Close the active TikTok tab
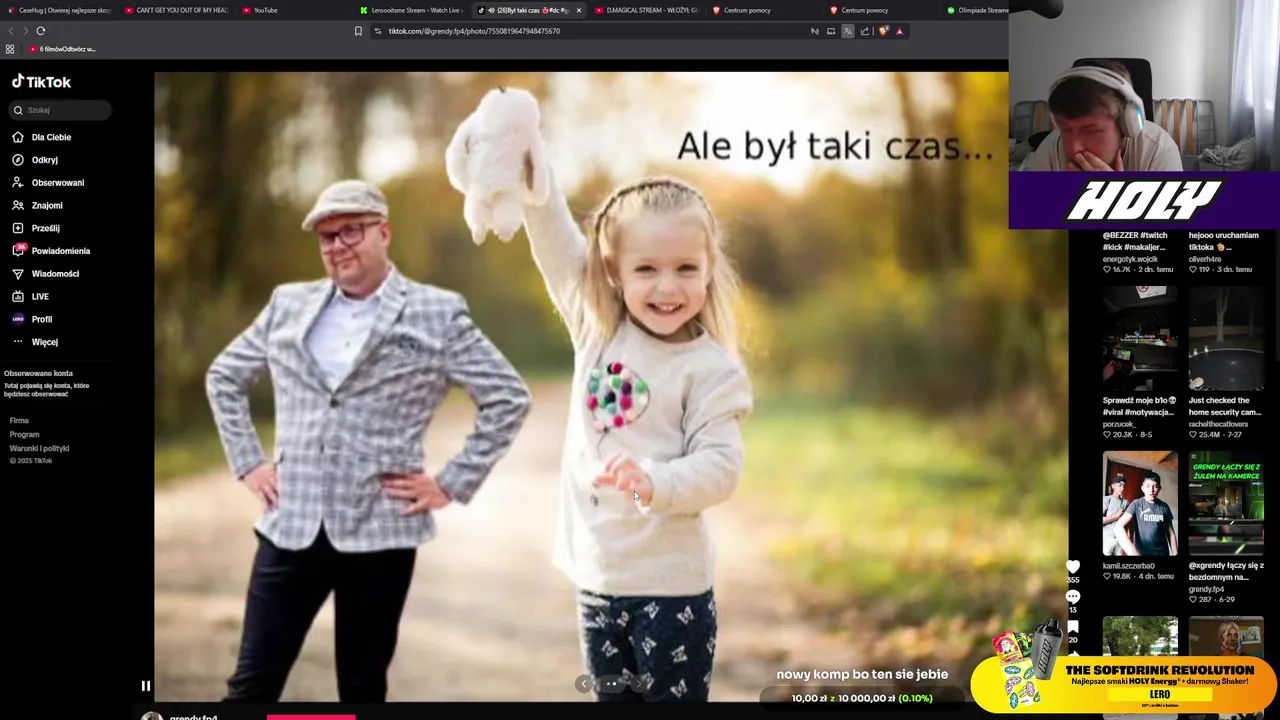This screenshot has width=1280, height=720. (580, 10)
